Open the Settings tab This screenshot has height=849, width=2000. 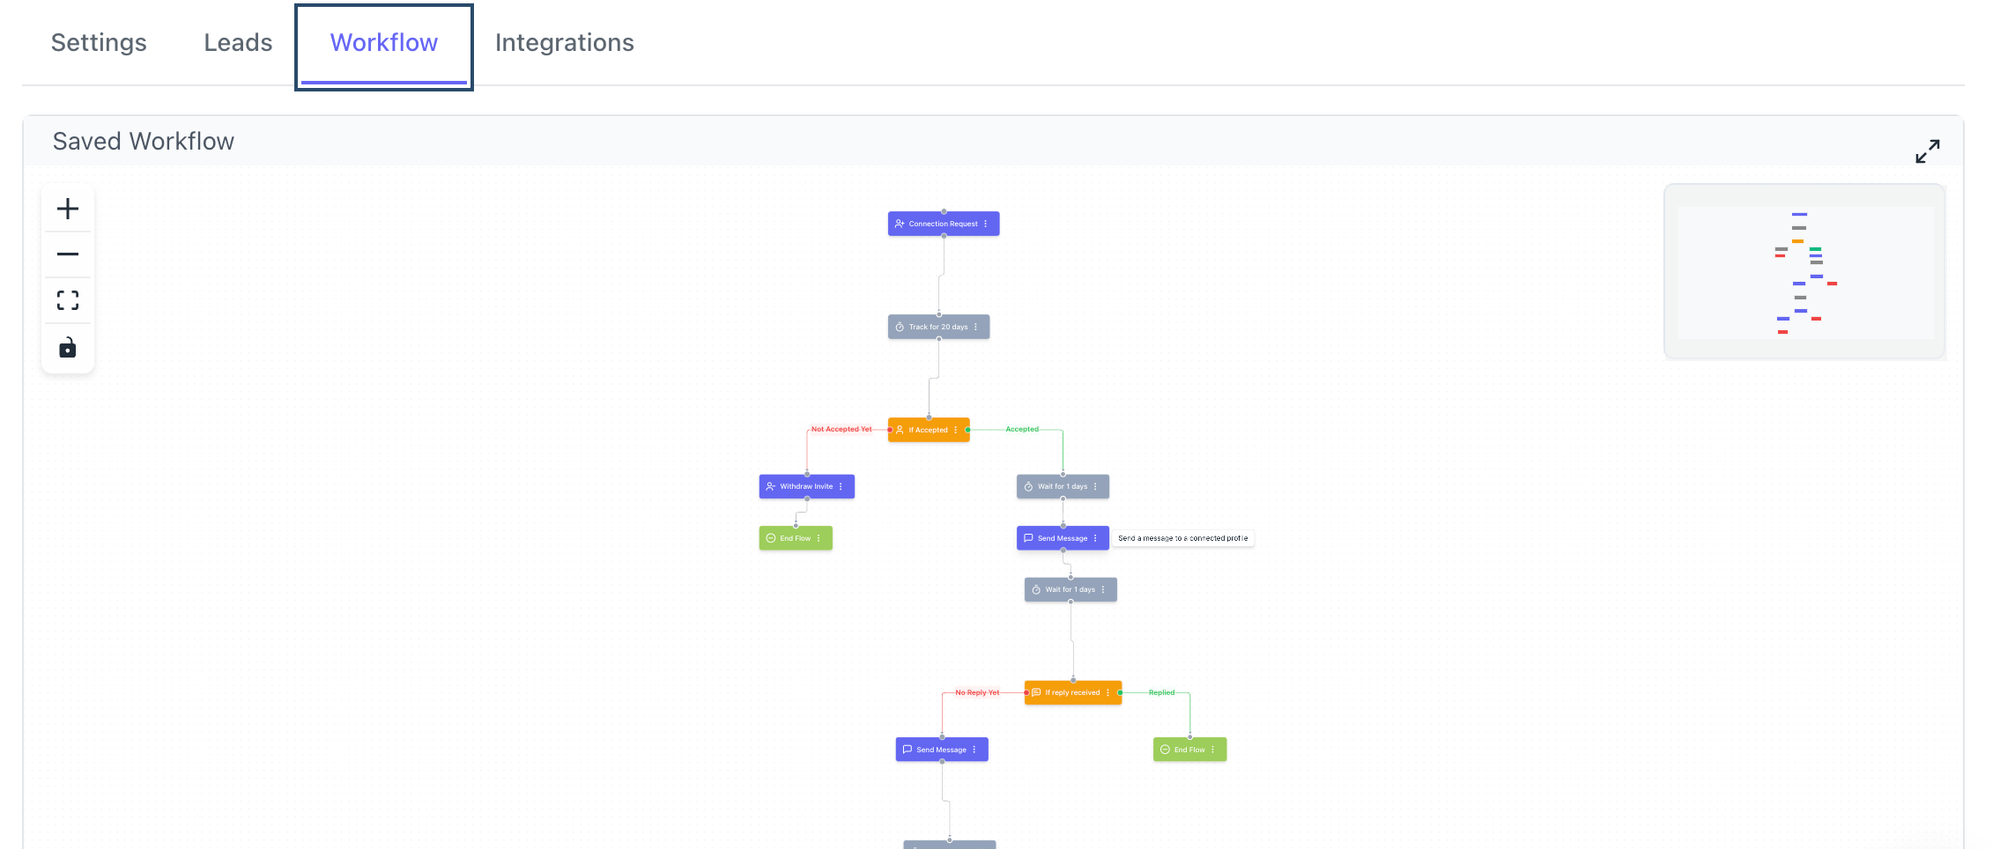click(99, 43)
